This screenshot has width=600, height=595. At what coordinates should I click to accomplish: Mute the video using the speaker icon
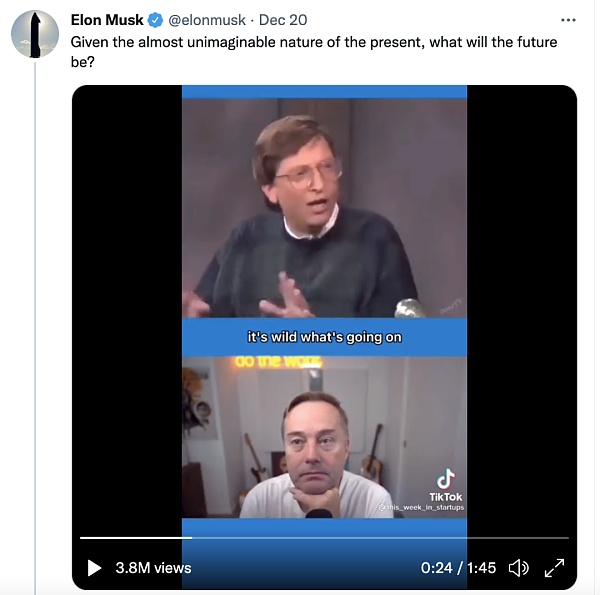(x=518, y=568)
